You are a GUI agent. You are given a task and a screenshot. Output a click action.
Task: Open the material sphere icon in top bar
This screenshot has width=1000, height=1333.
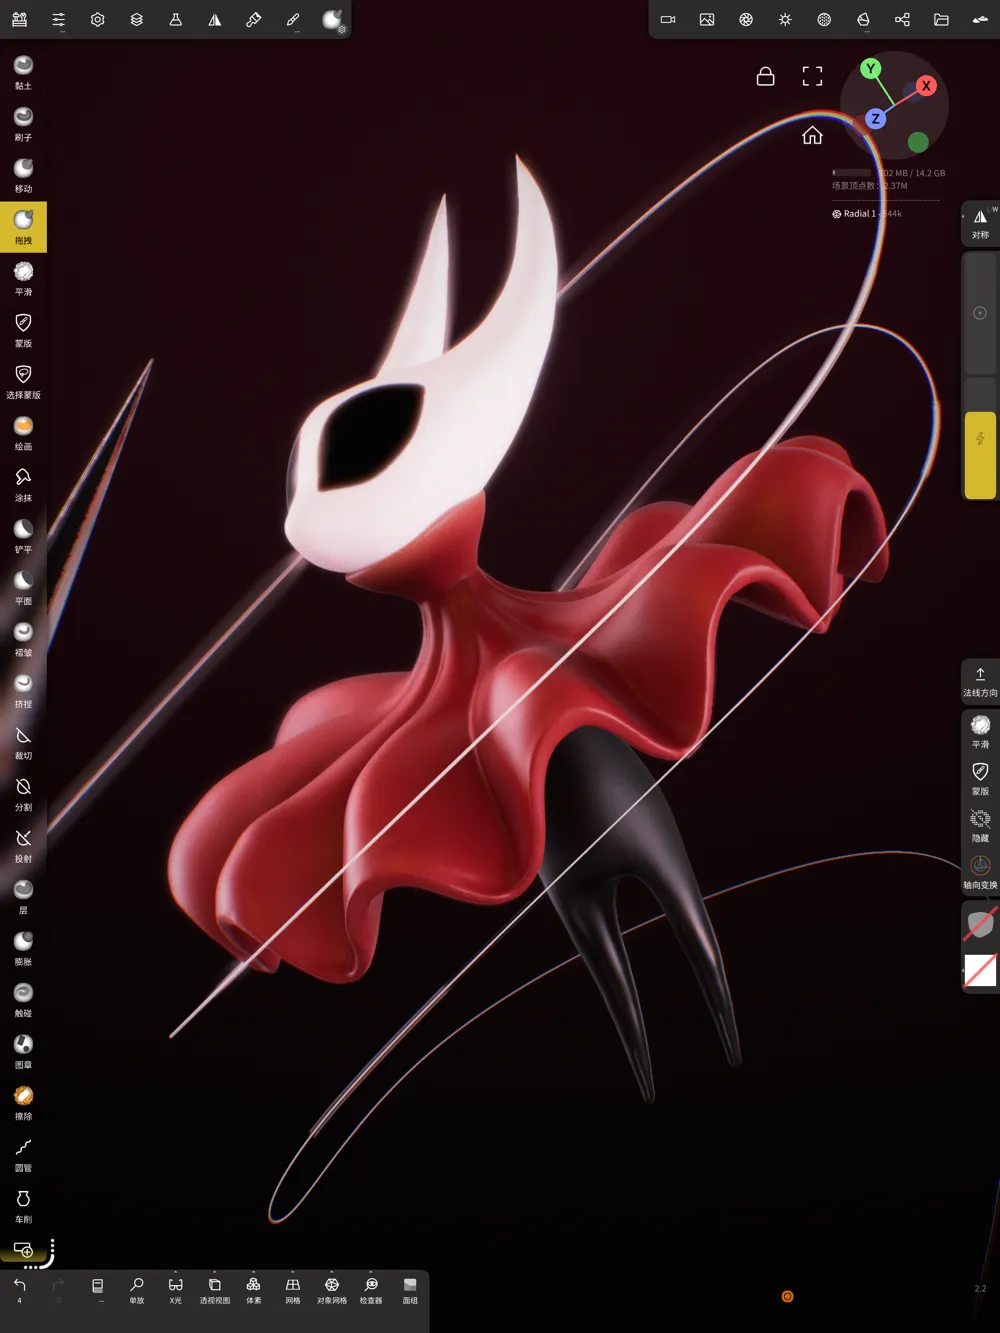tap(332, 19)
